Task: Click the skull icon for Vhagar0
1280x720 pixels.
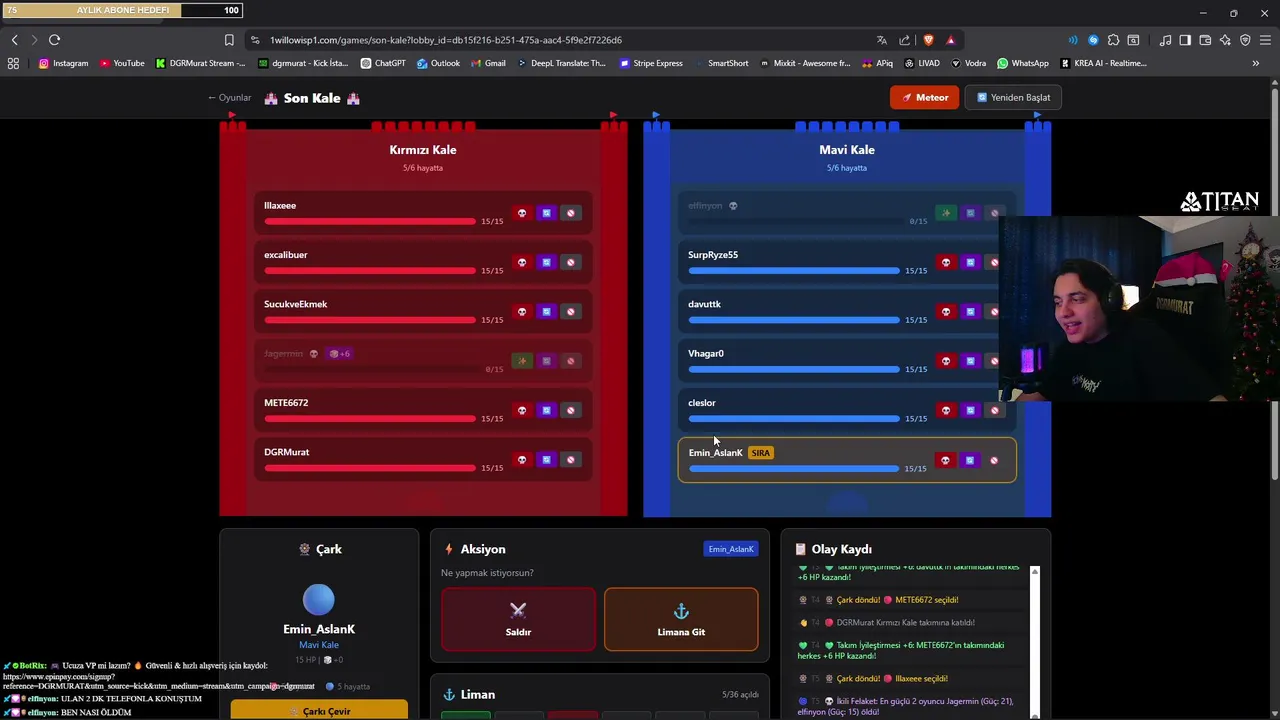Action: (945, 361)
